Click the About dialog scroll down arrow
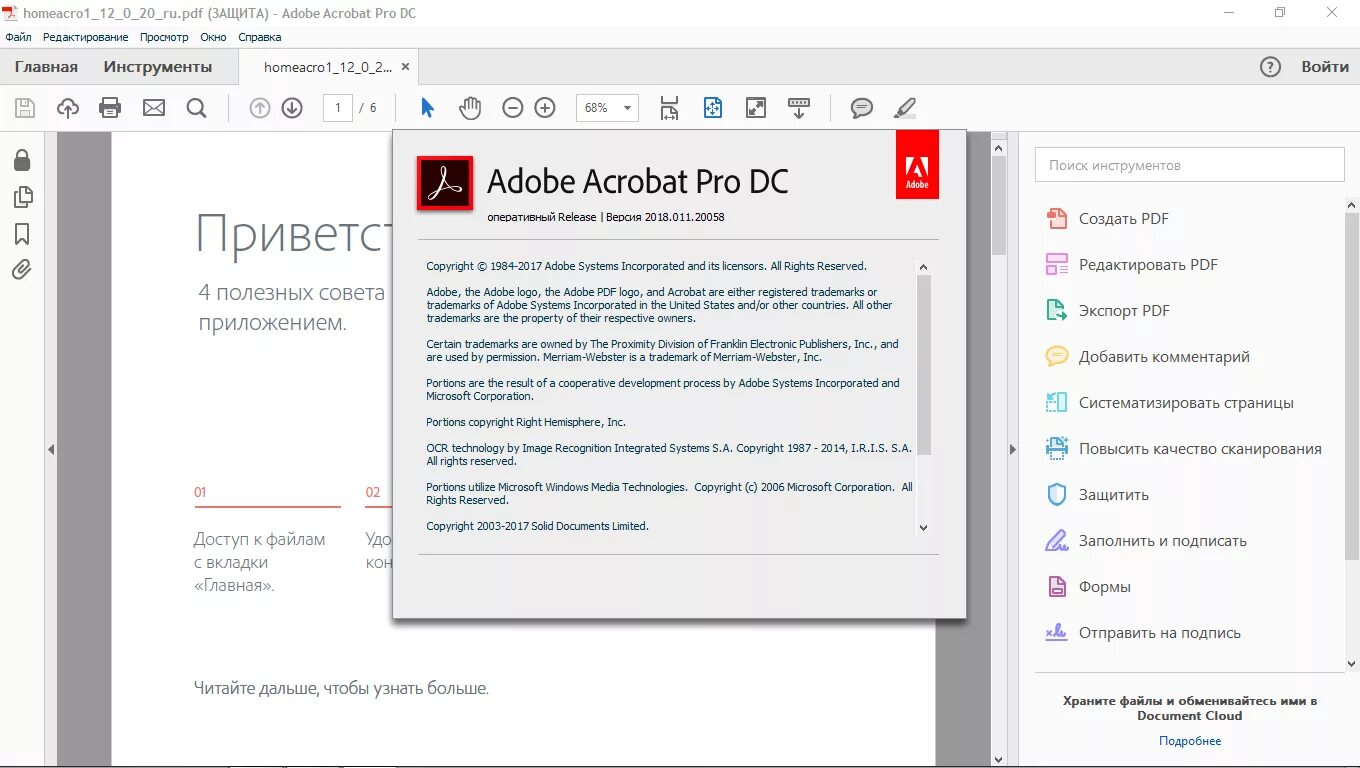The height and width of the screenshot is (768, 1360). 923,527
